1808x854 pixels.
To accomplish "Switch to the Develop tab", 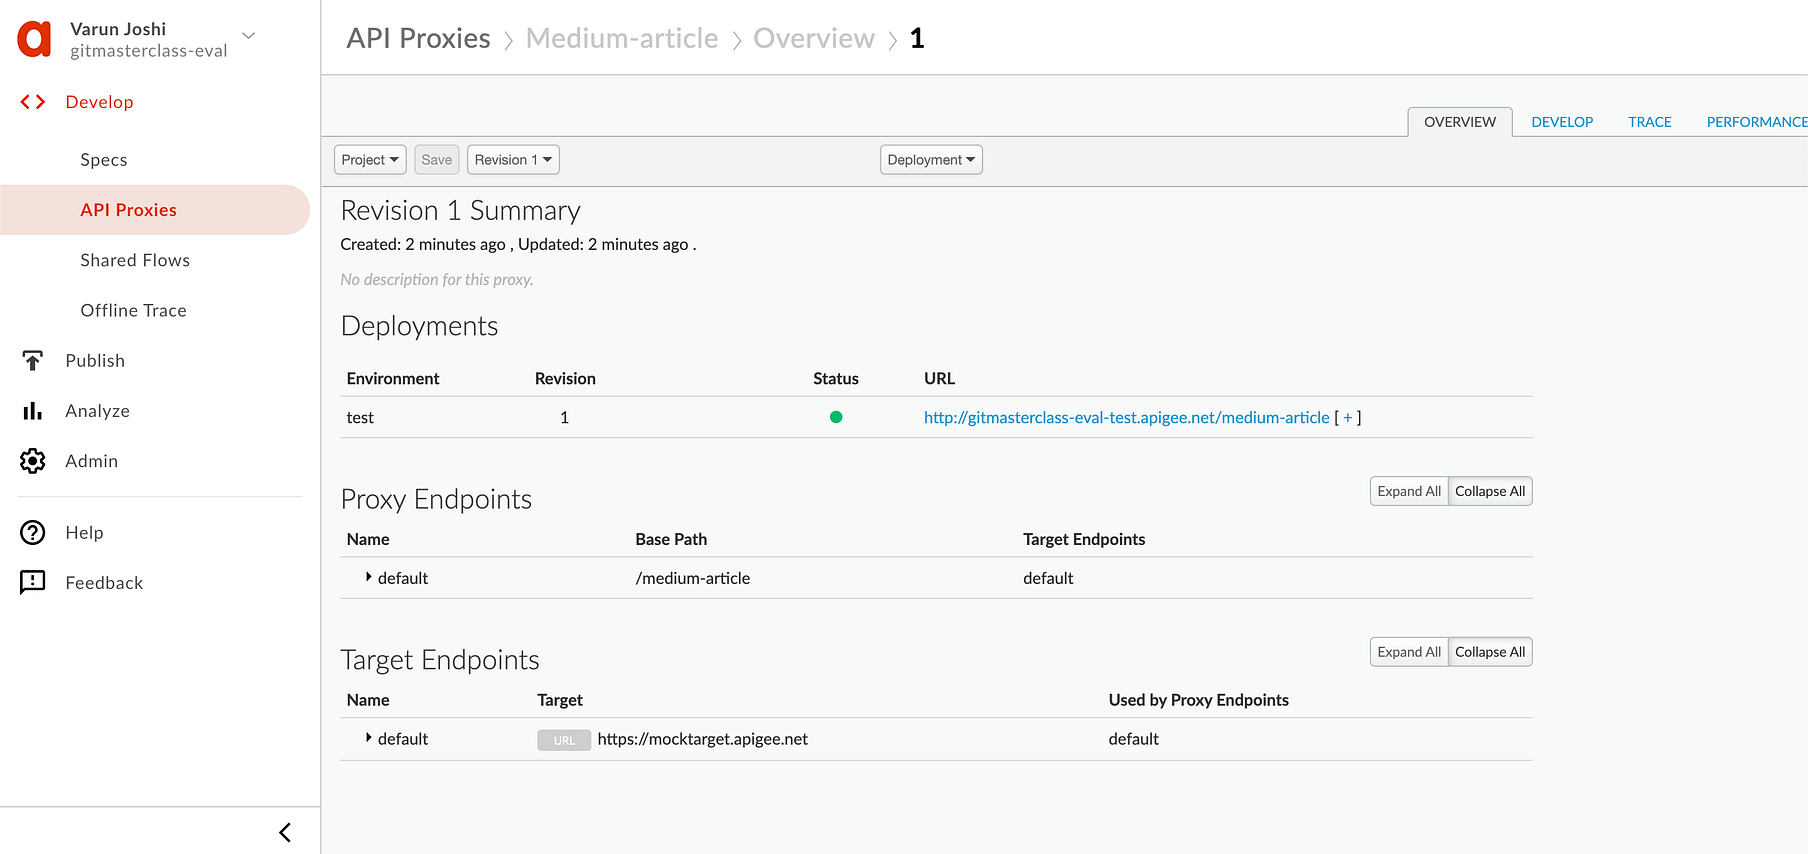I will click(x=1561, y=122).
